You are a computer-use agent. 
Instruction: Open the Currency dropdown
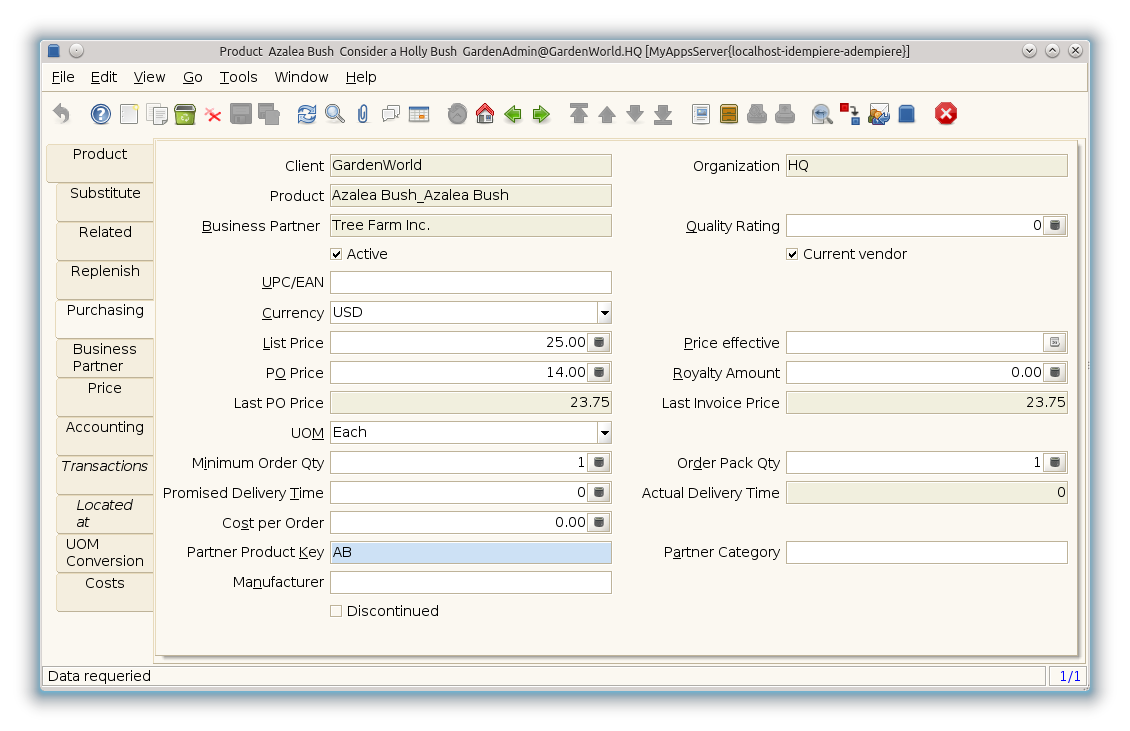604,313
